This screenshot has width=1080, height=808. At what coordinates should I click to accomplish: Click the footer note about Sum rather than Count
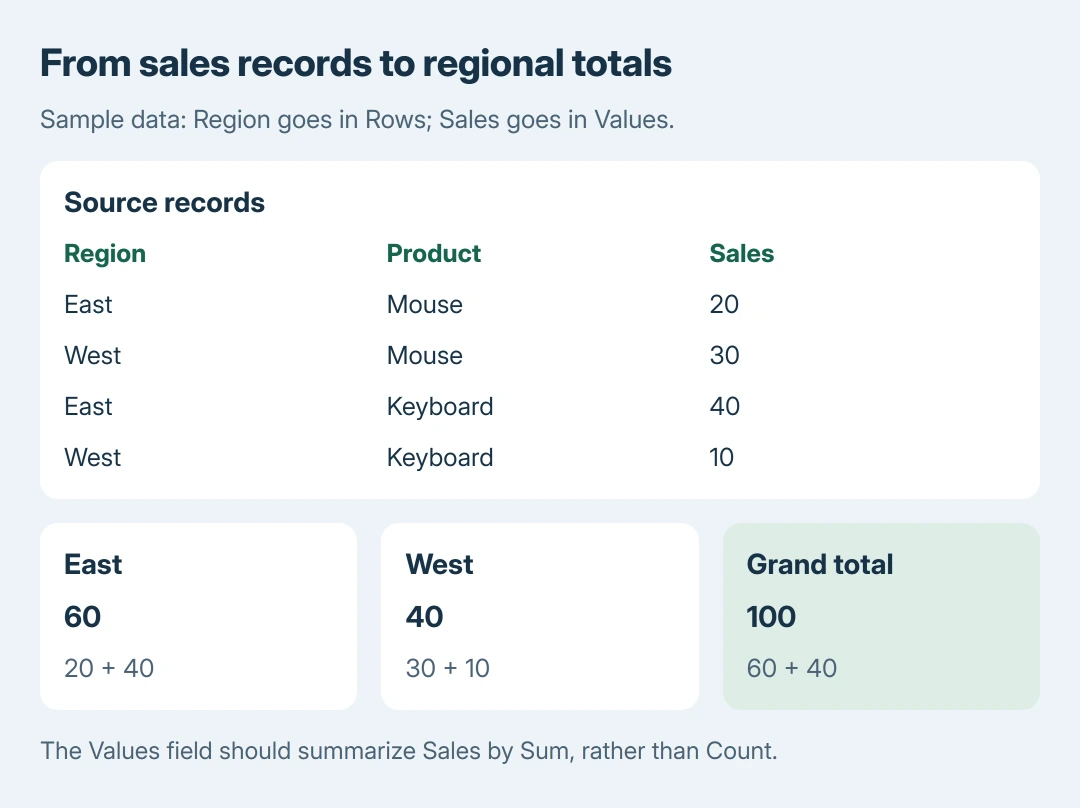[409, 751]
